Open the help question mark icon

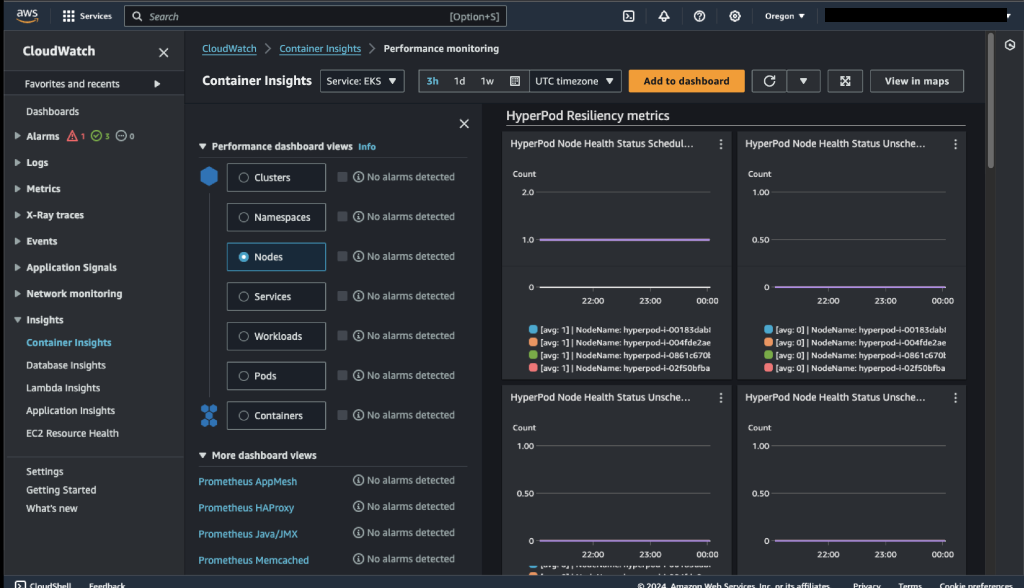click(699, 16)
